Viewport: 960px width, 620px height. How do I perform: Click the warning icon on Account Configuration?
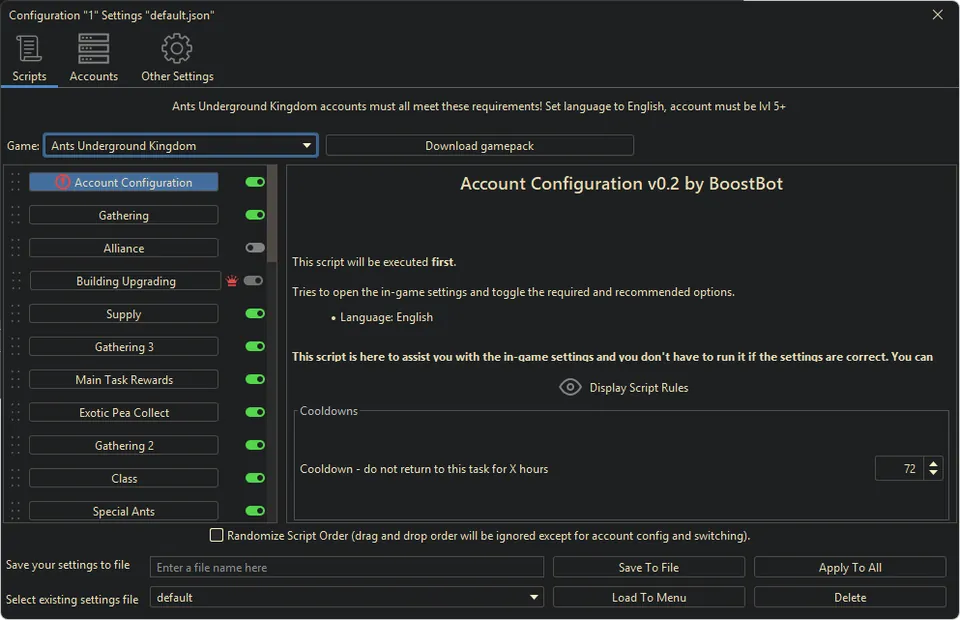click(62, 182)
